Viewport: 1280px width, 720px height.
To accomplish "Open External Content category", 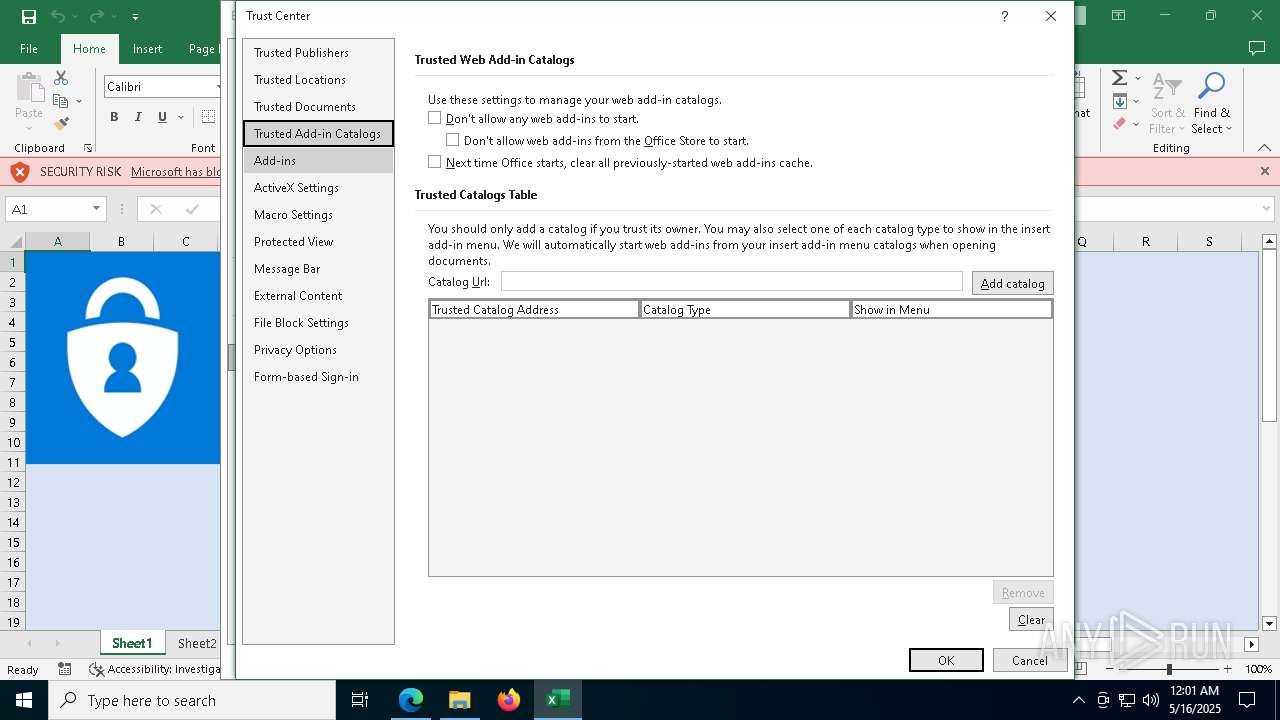I will click(x=318, y=295).
